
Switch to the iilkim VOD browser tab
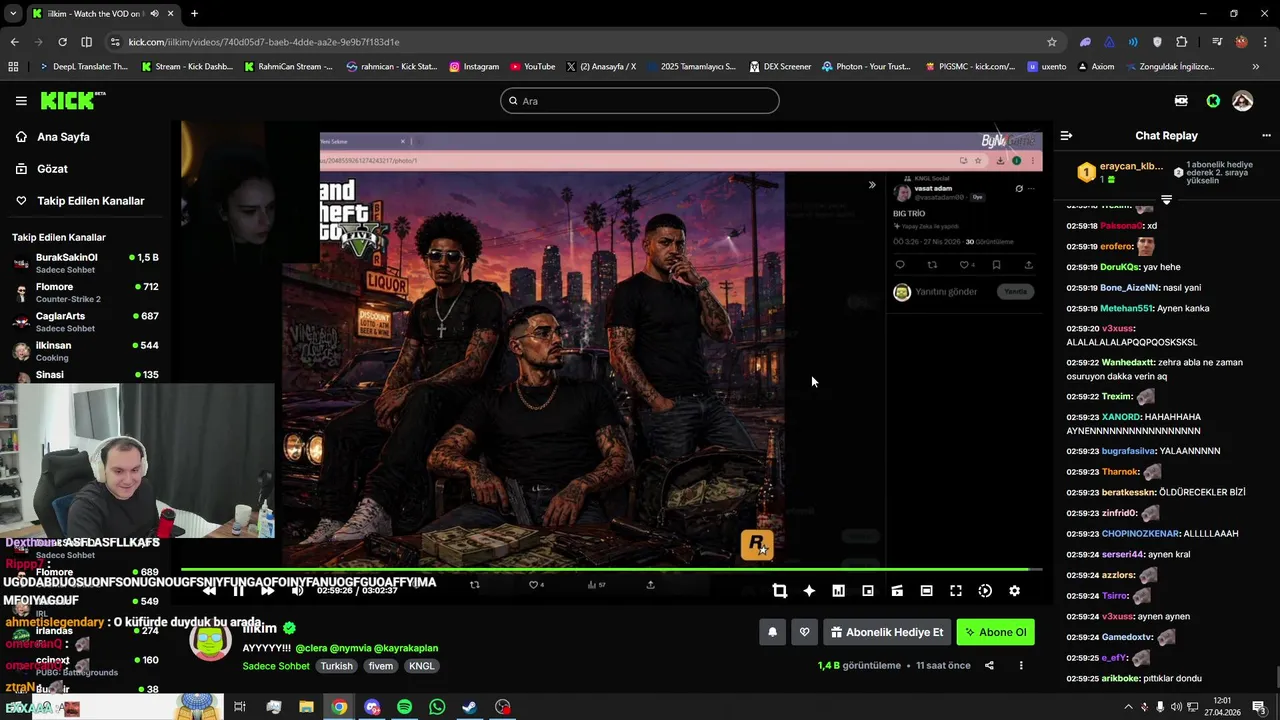point(102,14)
